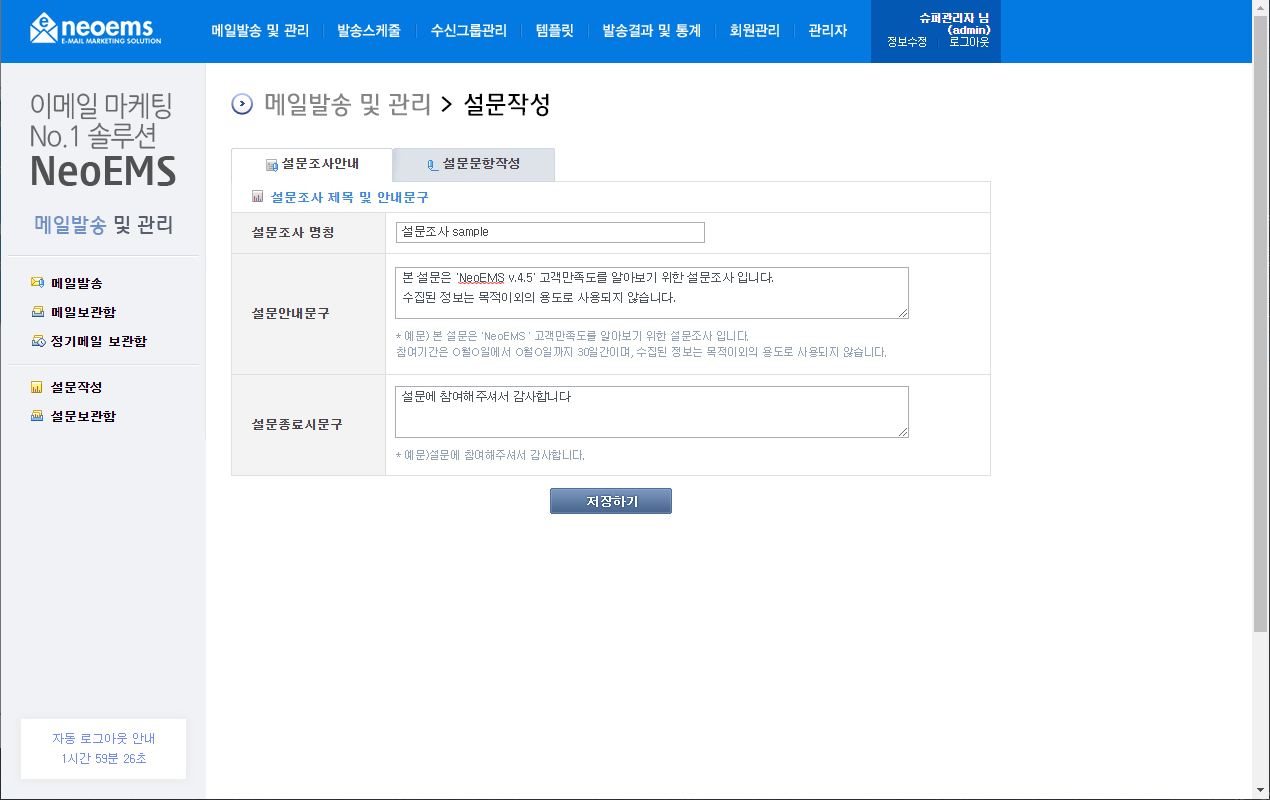Click the 메일발송 envelope icon in sidebar
This screenshot has height=800, width=1270.
[x=37, y=283]
